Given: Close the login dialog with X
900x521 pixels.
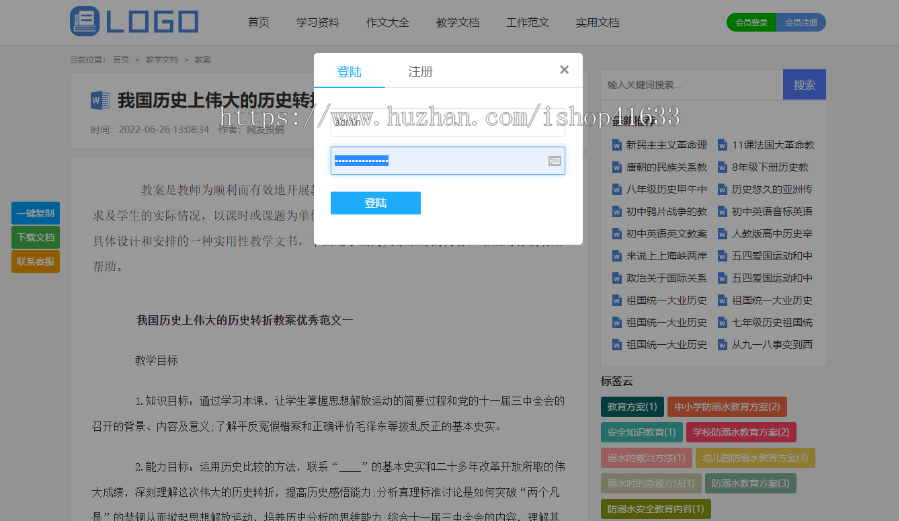Looking at the screenshot, I should tap(564, 69).
